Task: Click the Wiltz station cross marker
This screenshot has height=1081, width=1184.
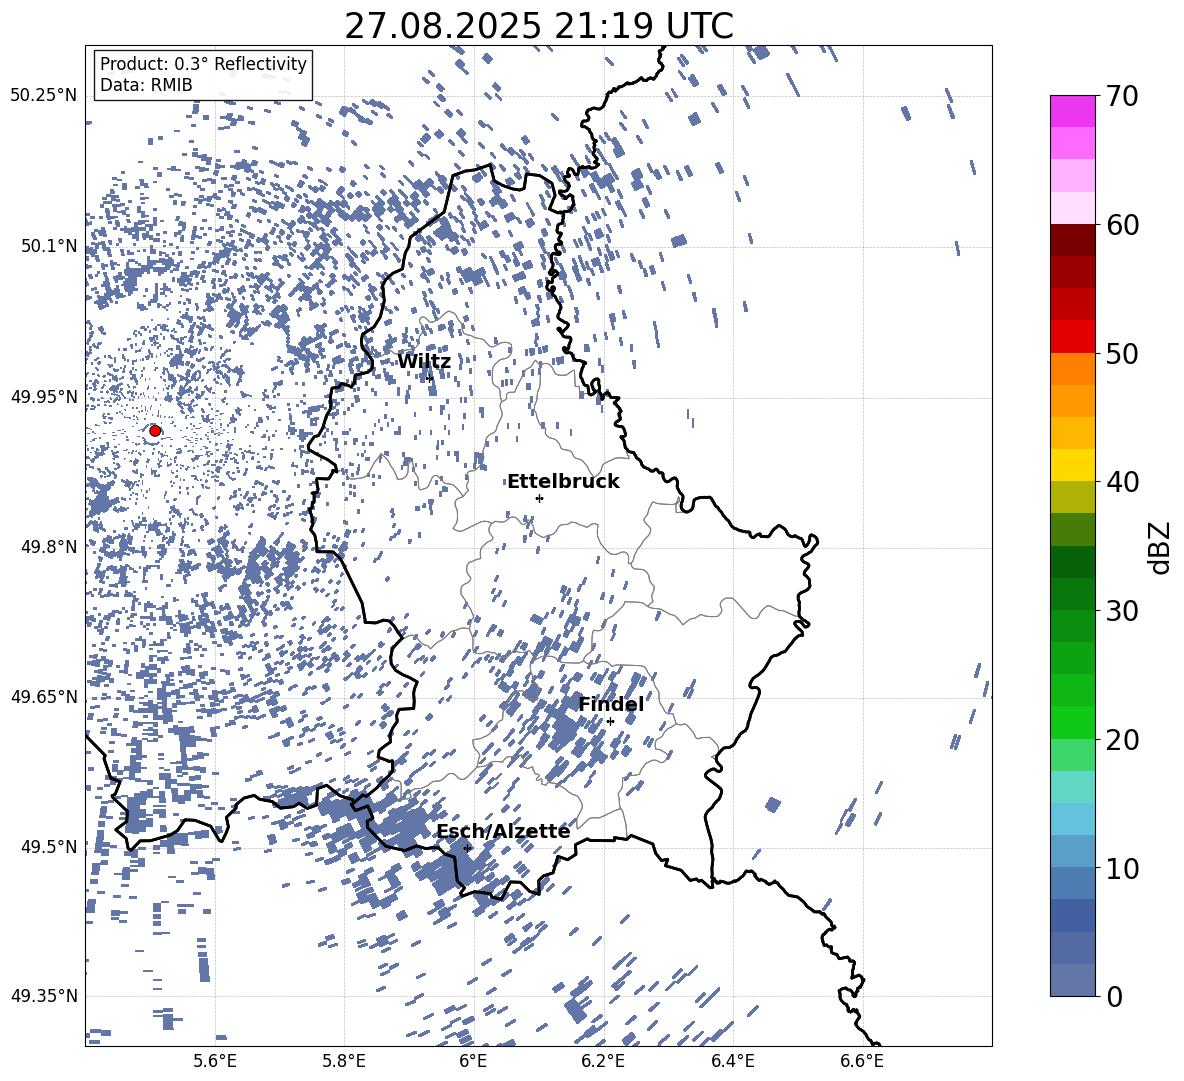Action: coord(430,377)
